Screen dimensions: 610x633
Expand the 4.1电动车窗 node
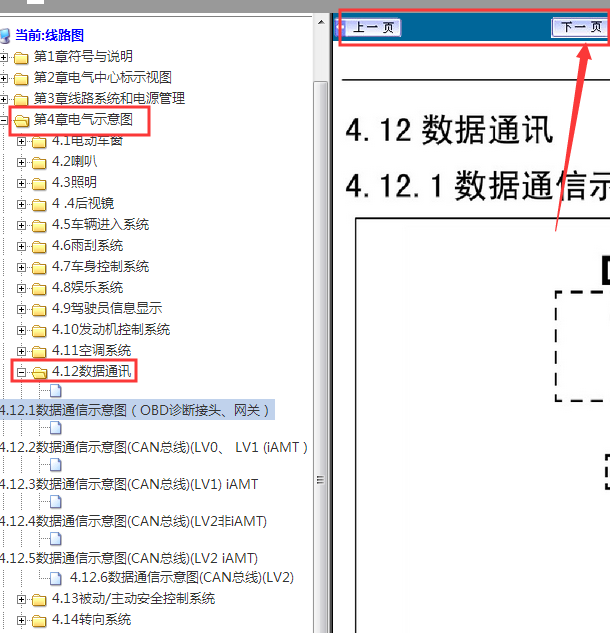click(21, 142)
